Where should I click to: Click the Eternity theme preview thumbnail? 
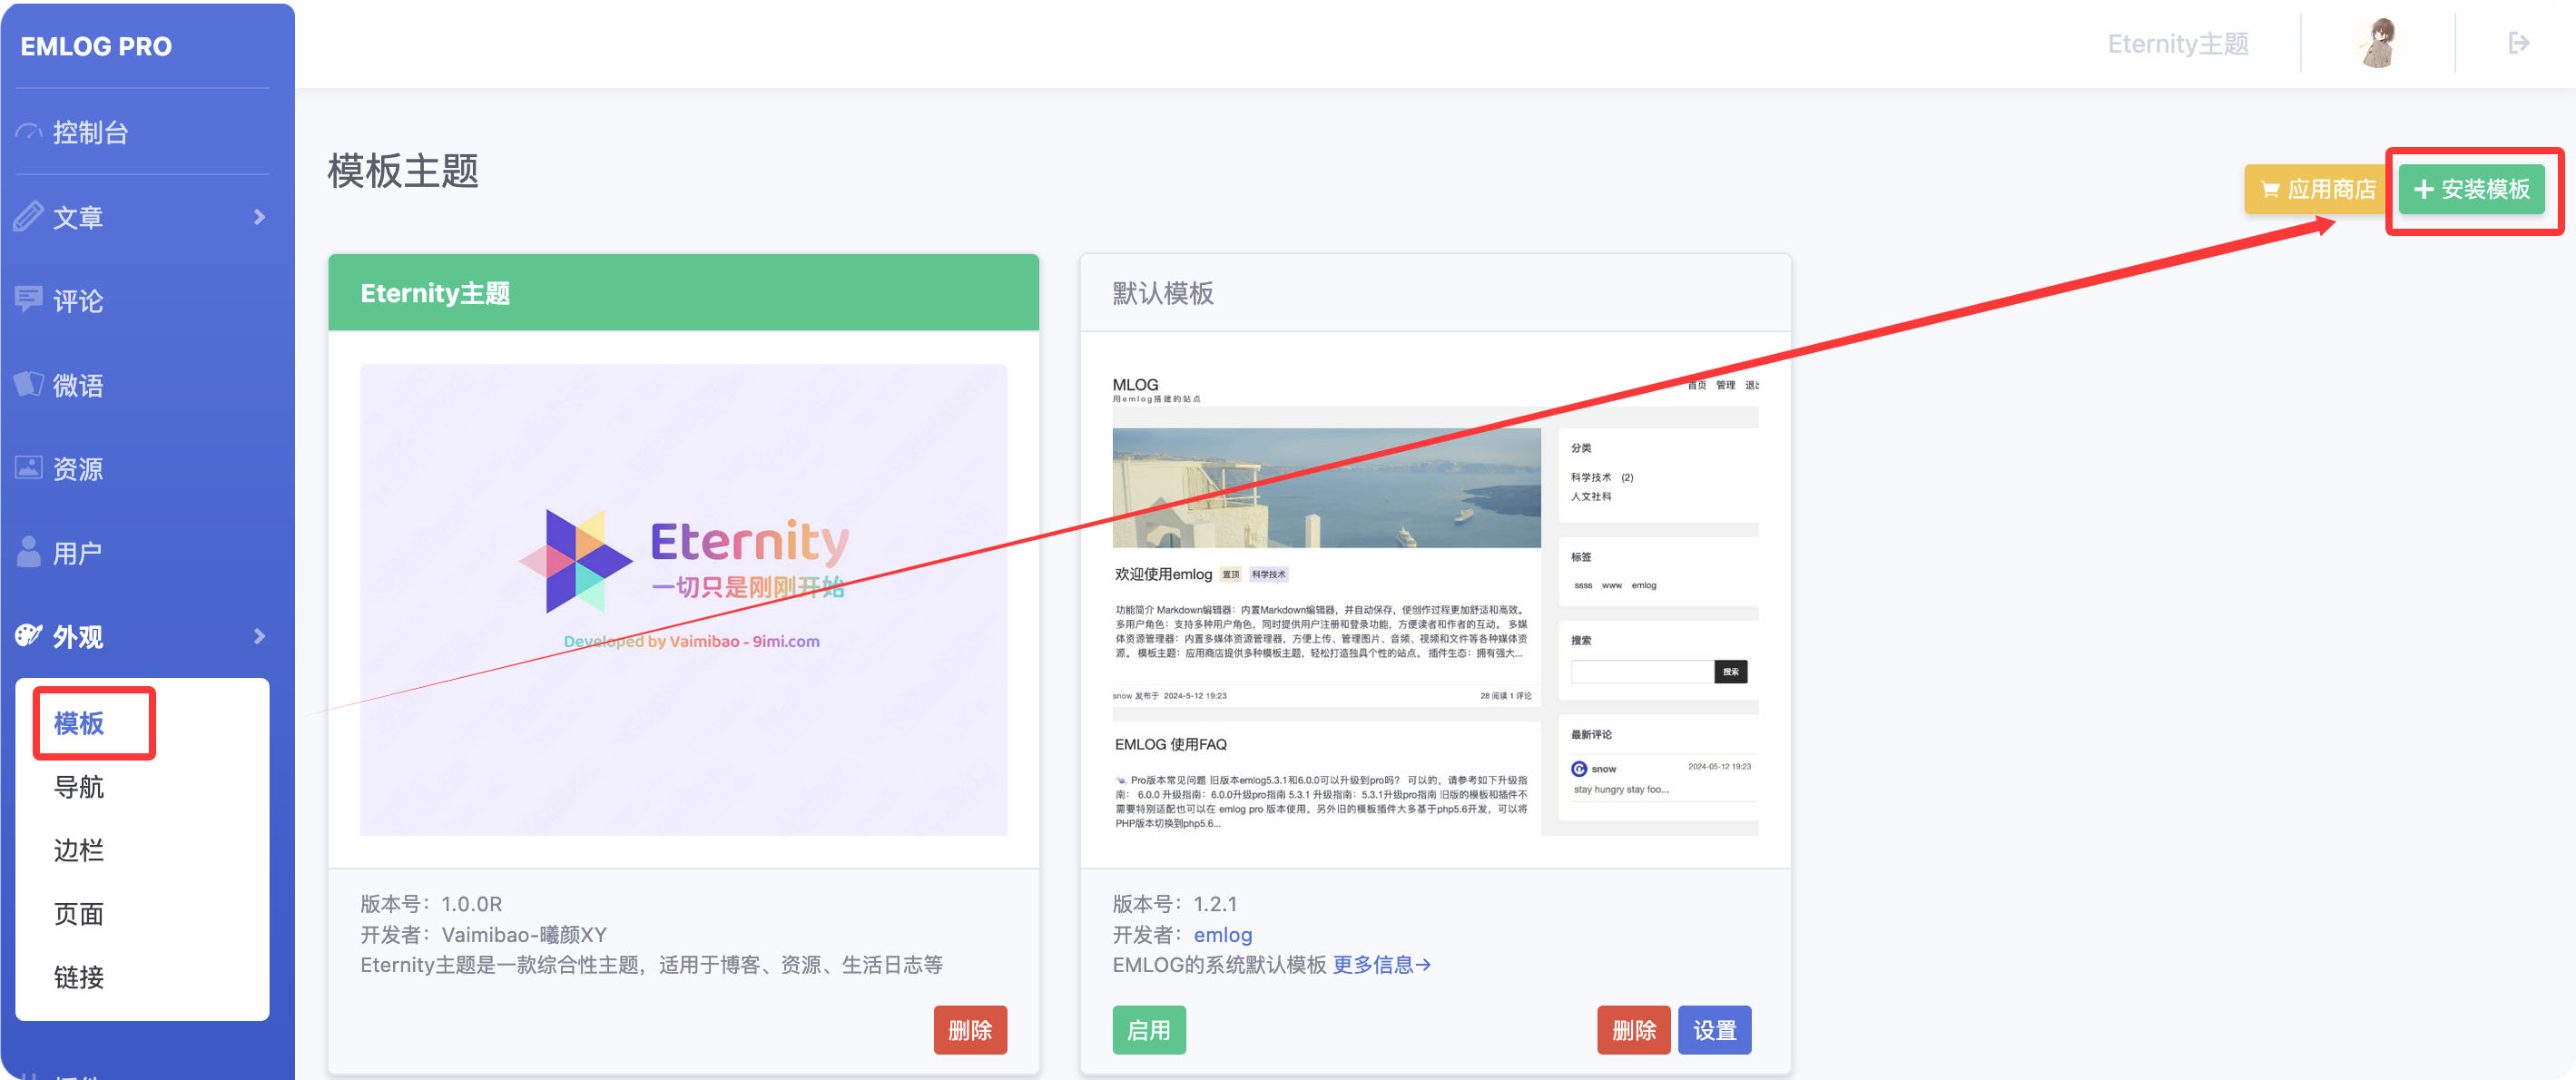point(683,600)
